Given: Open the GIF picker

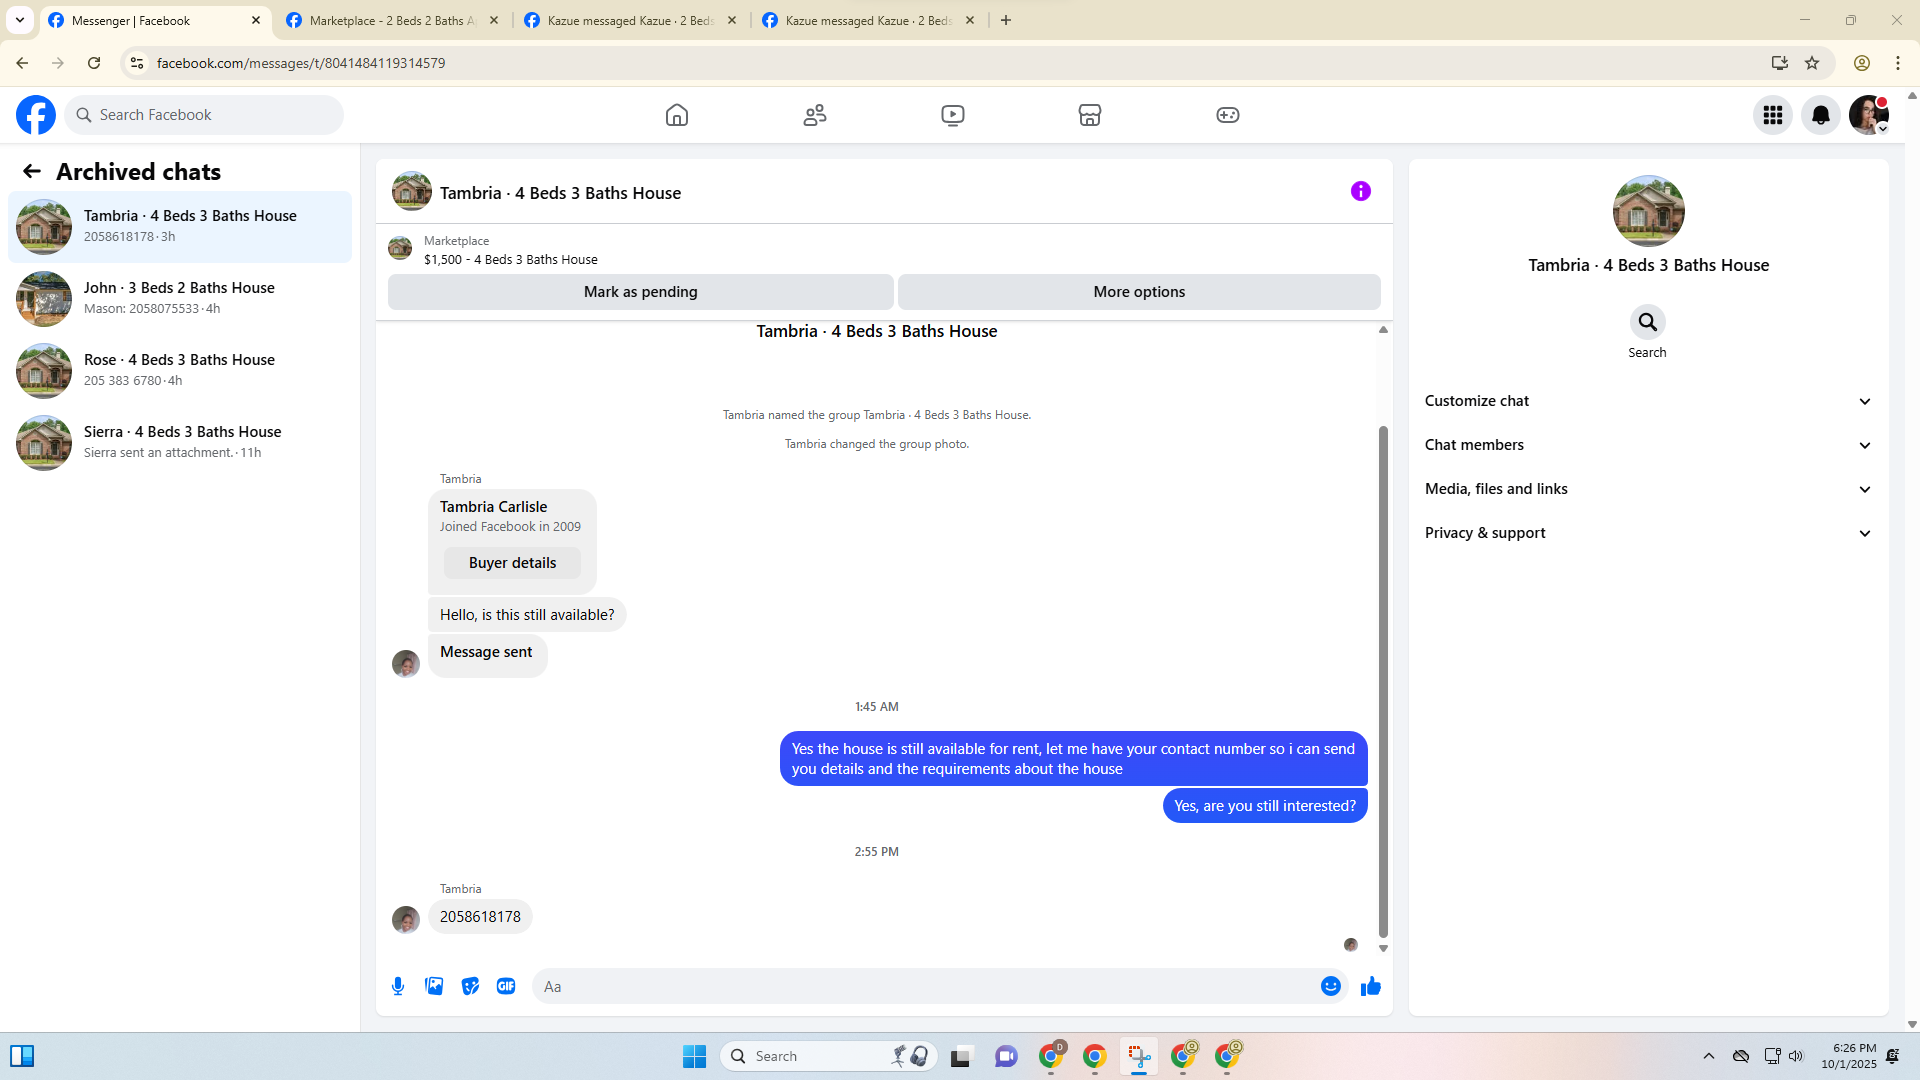Looking at the screenshot, I should (506, 986).
